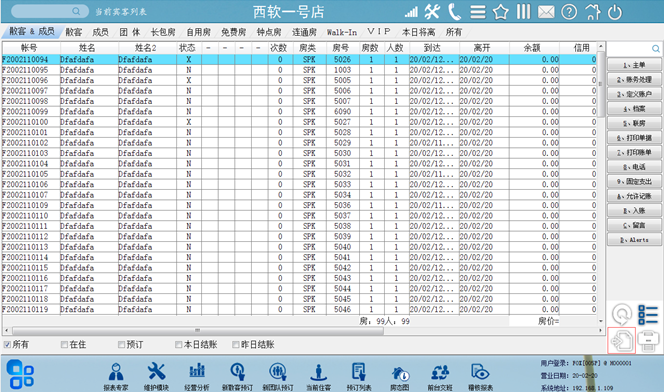Switch to the Walk-In tab

click(341, 32)
